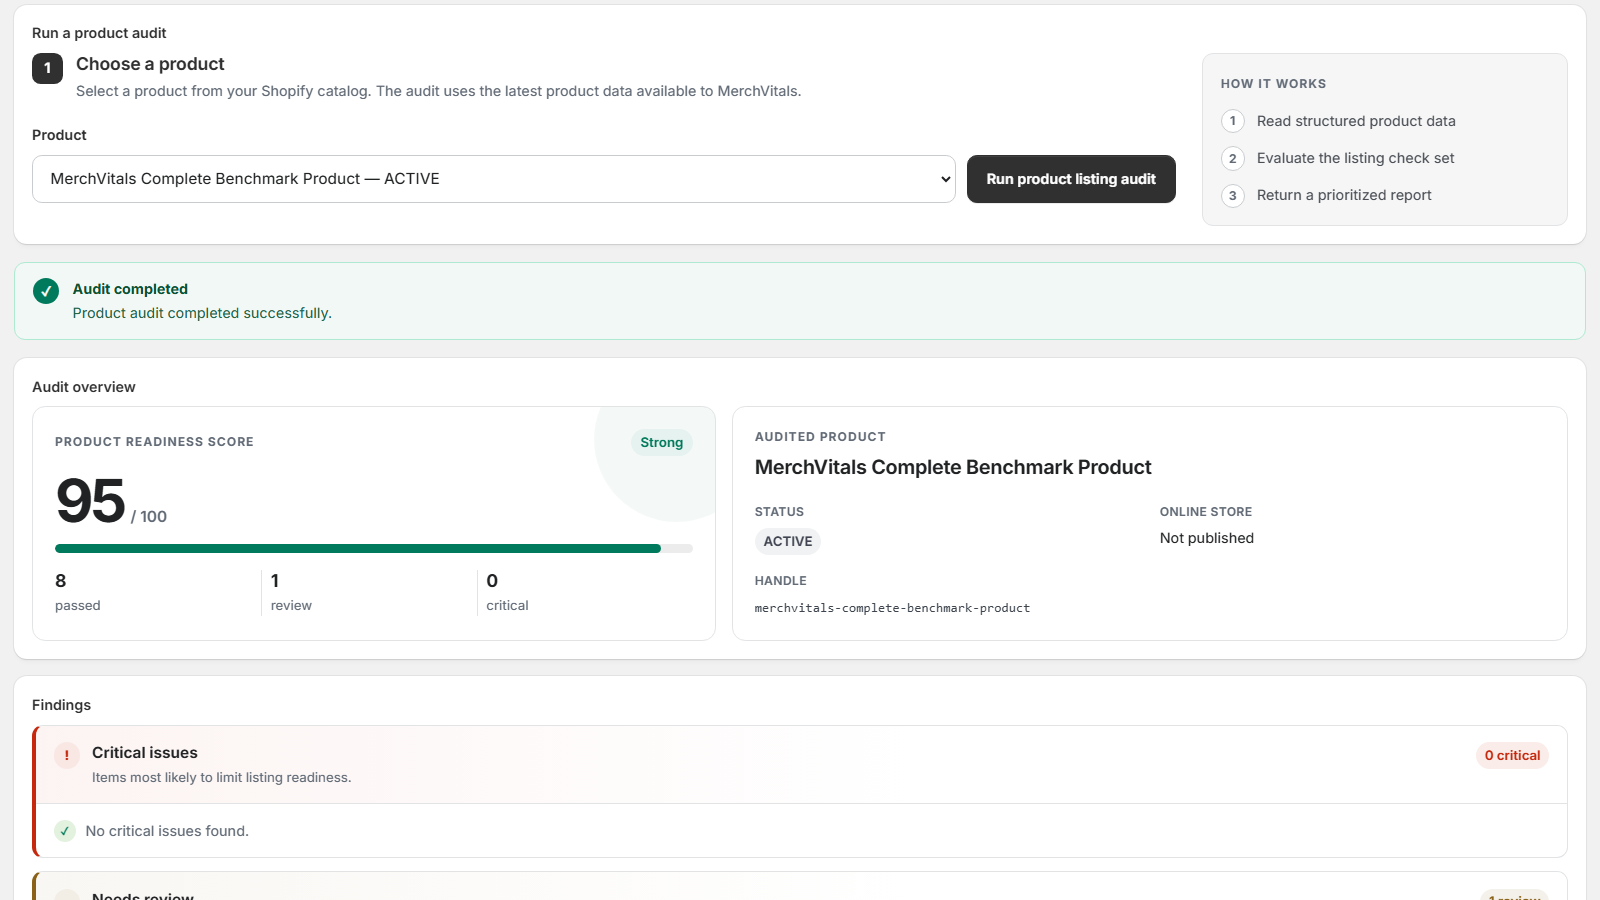Click the 'ONLINE STORE' label
The width and height of the screenshot is (1600, 900).
pos(1206,512)
